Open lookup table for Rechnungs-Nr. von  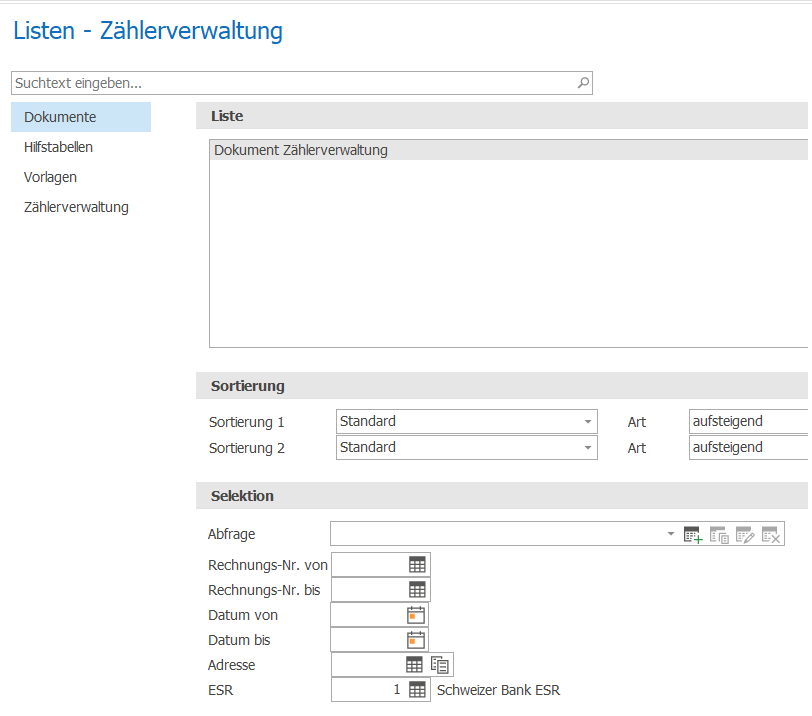417,564
